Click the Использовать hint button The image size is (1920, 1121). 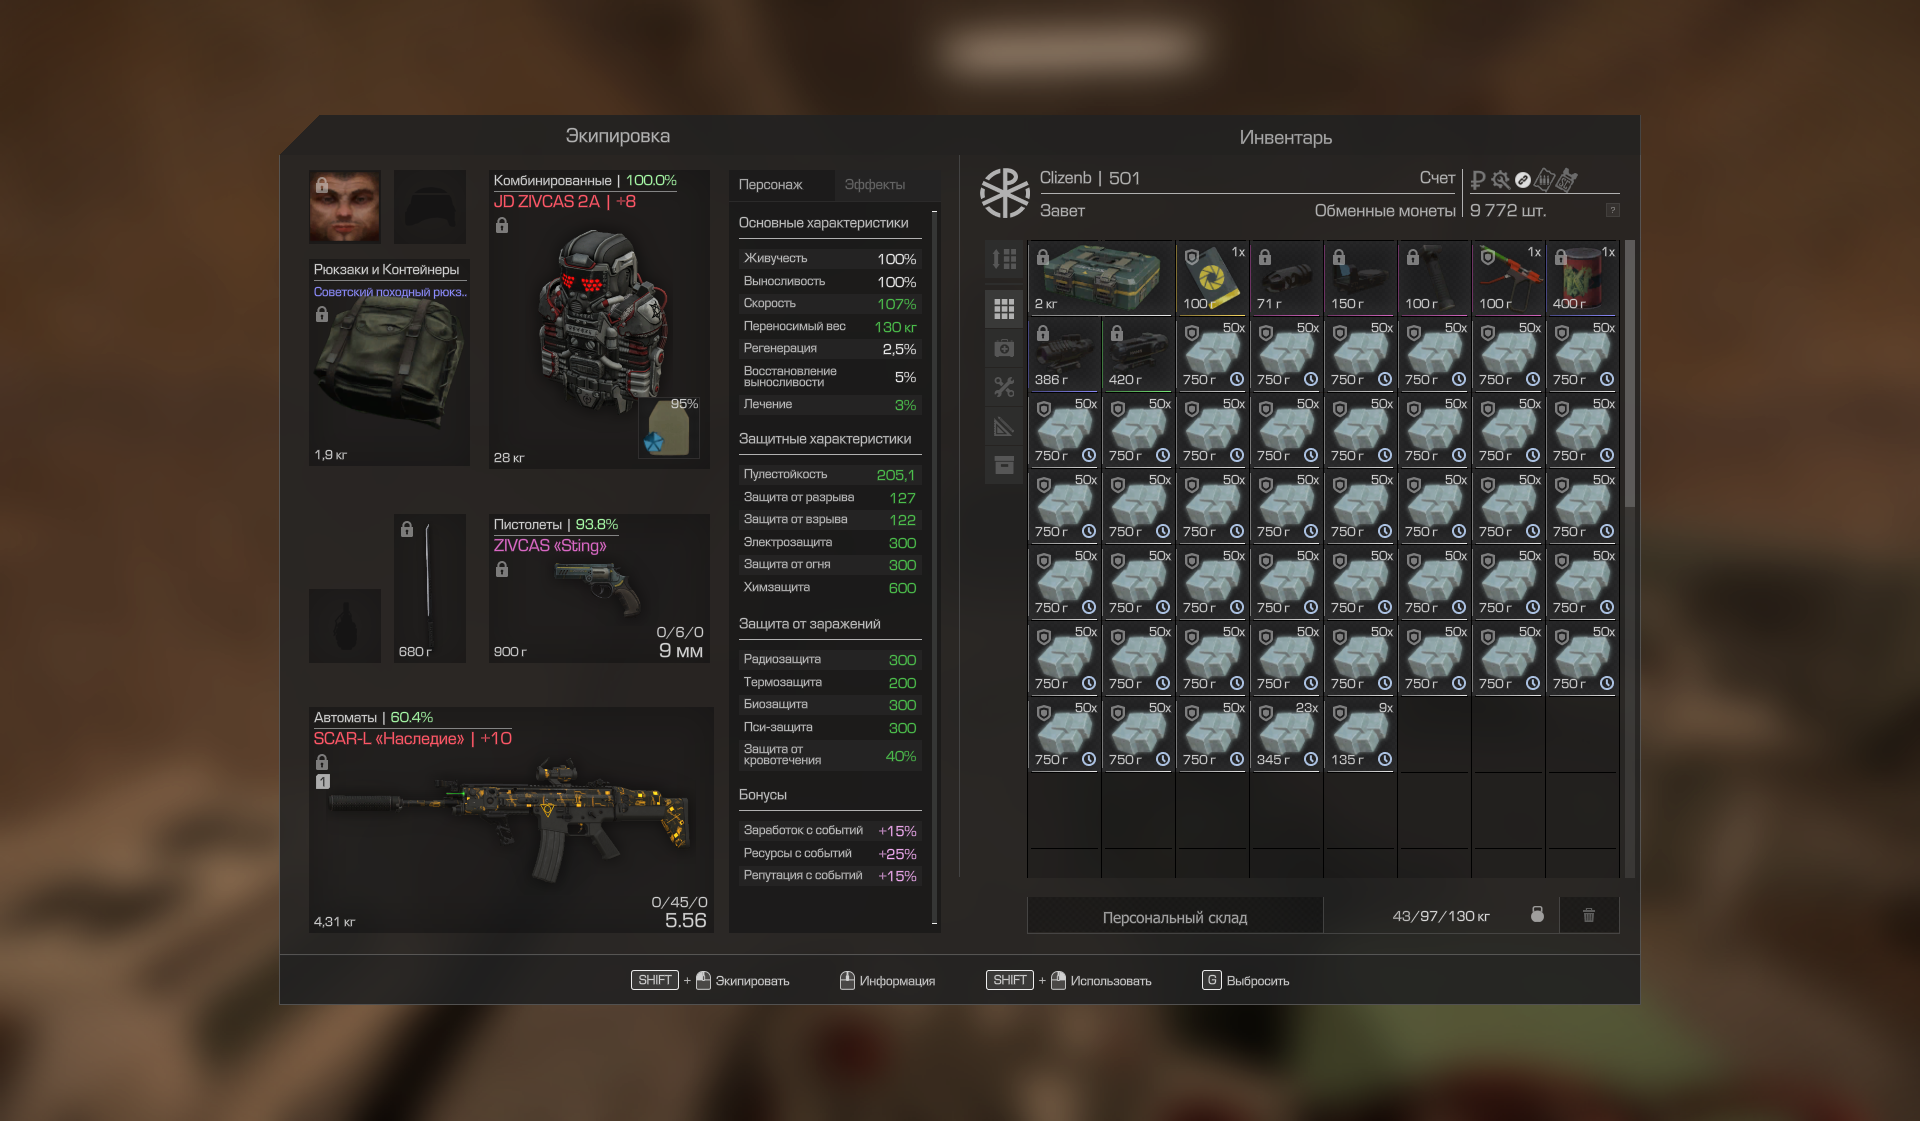1068,981
